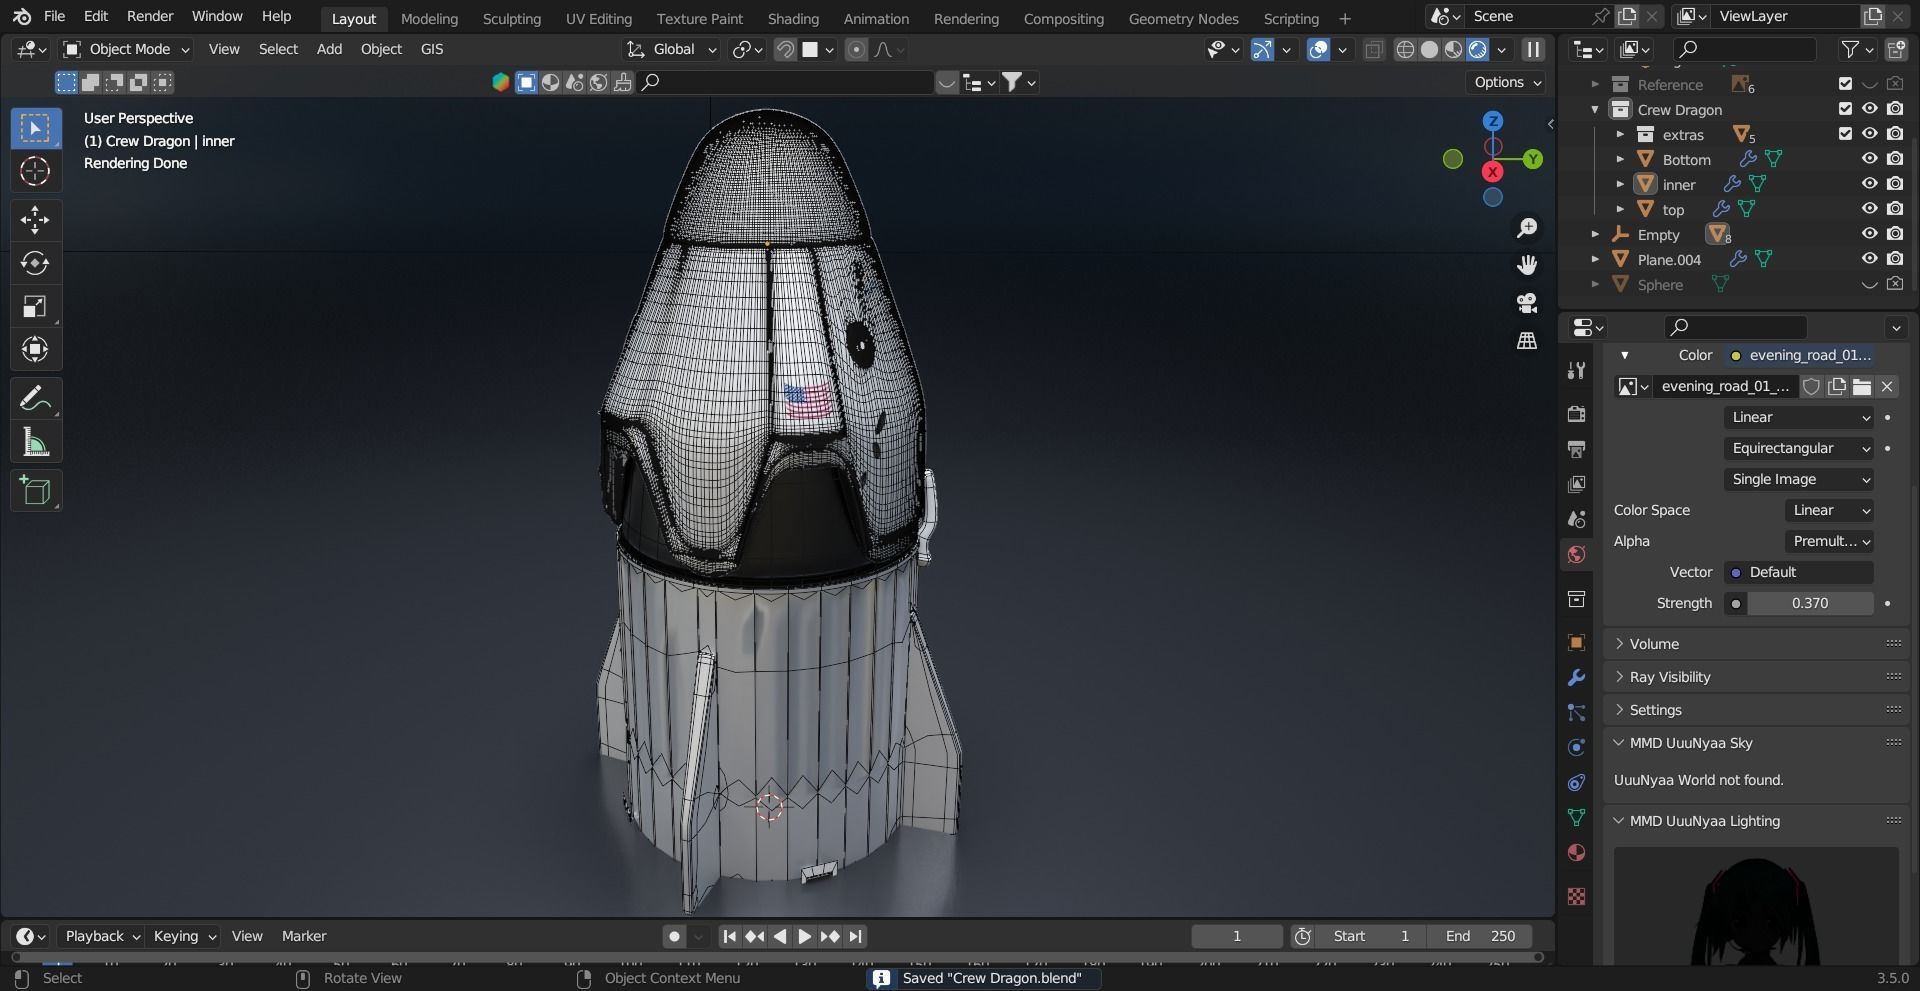Switch perspective/orthographic grid icon
This screenshot has width=1920, height=991.
pos(1527,341)
